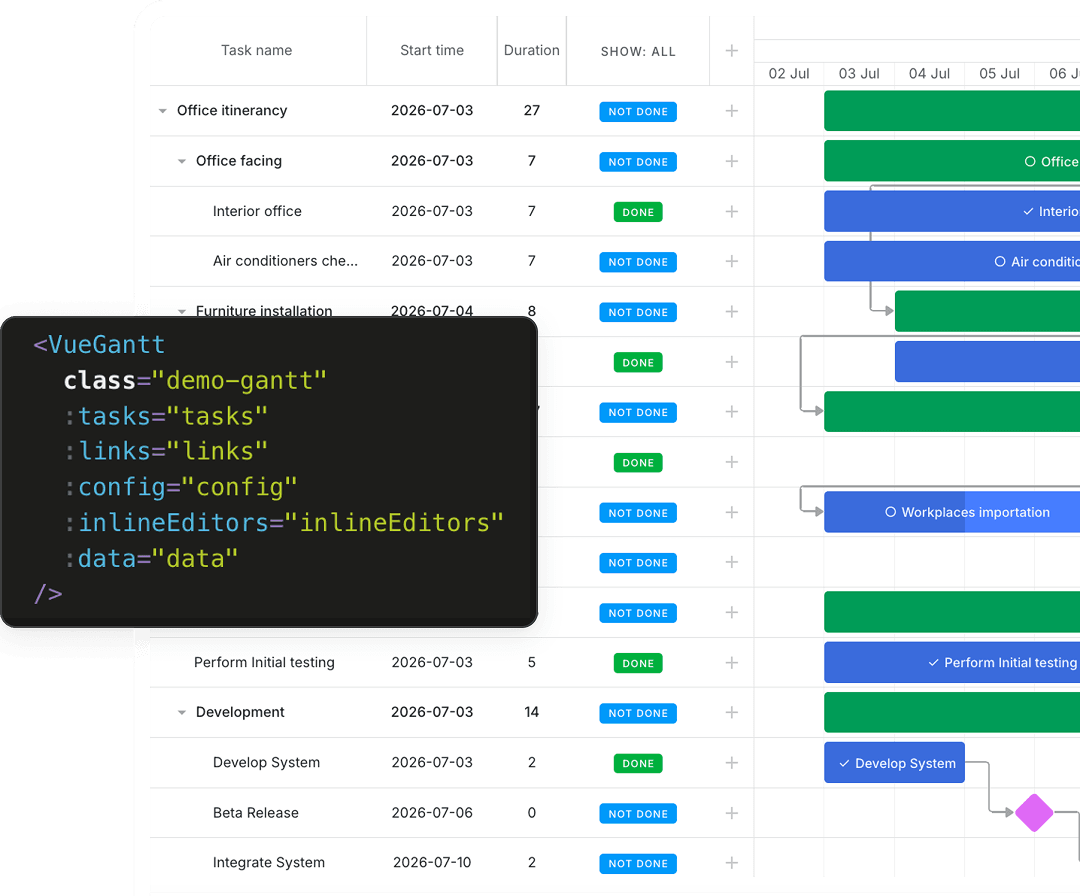Click plus icon in Beta Release row
The image size is (1080, 896).
[731, 813]
